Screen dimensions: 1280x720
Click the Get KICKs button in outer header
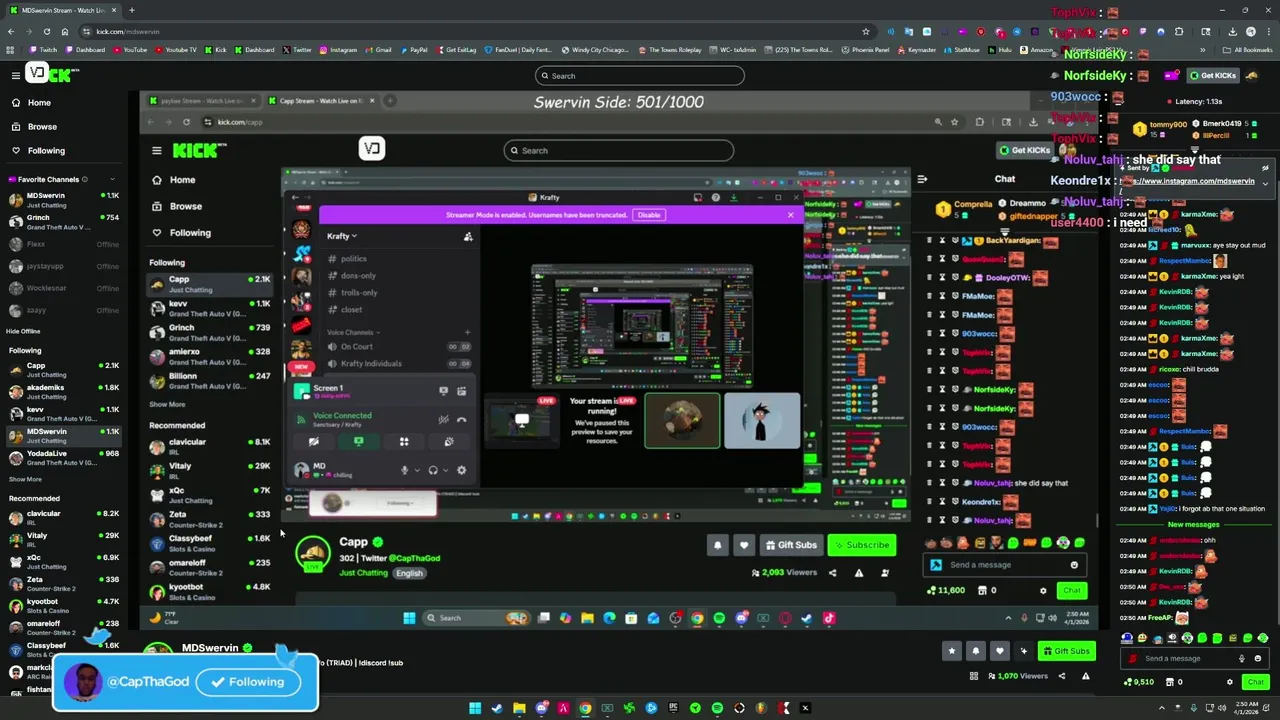(x=1213, y=75)
